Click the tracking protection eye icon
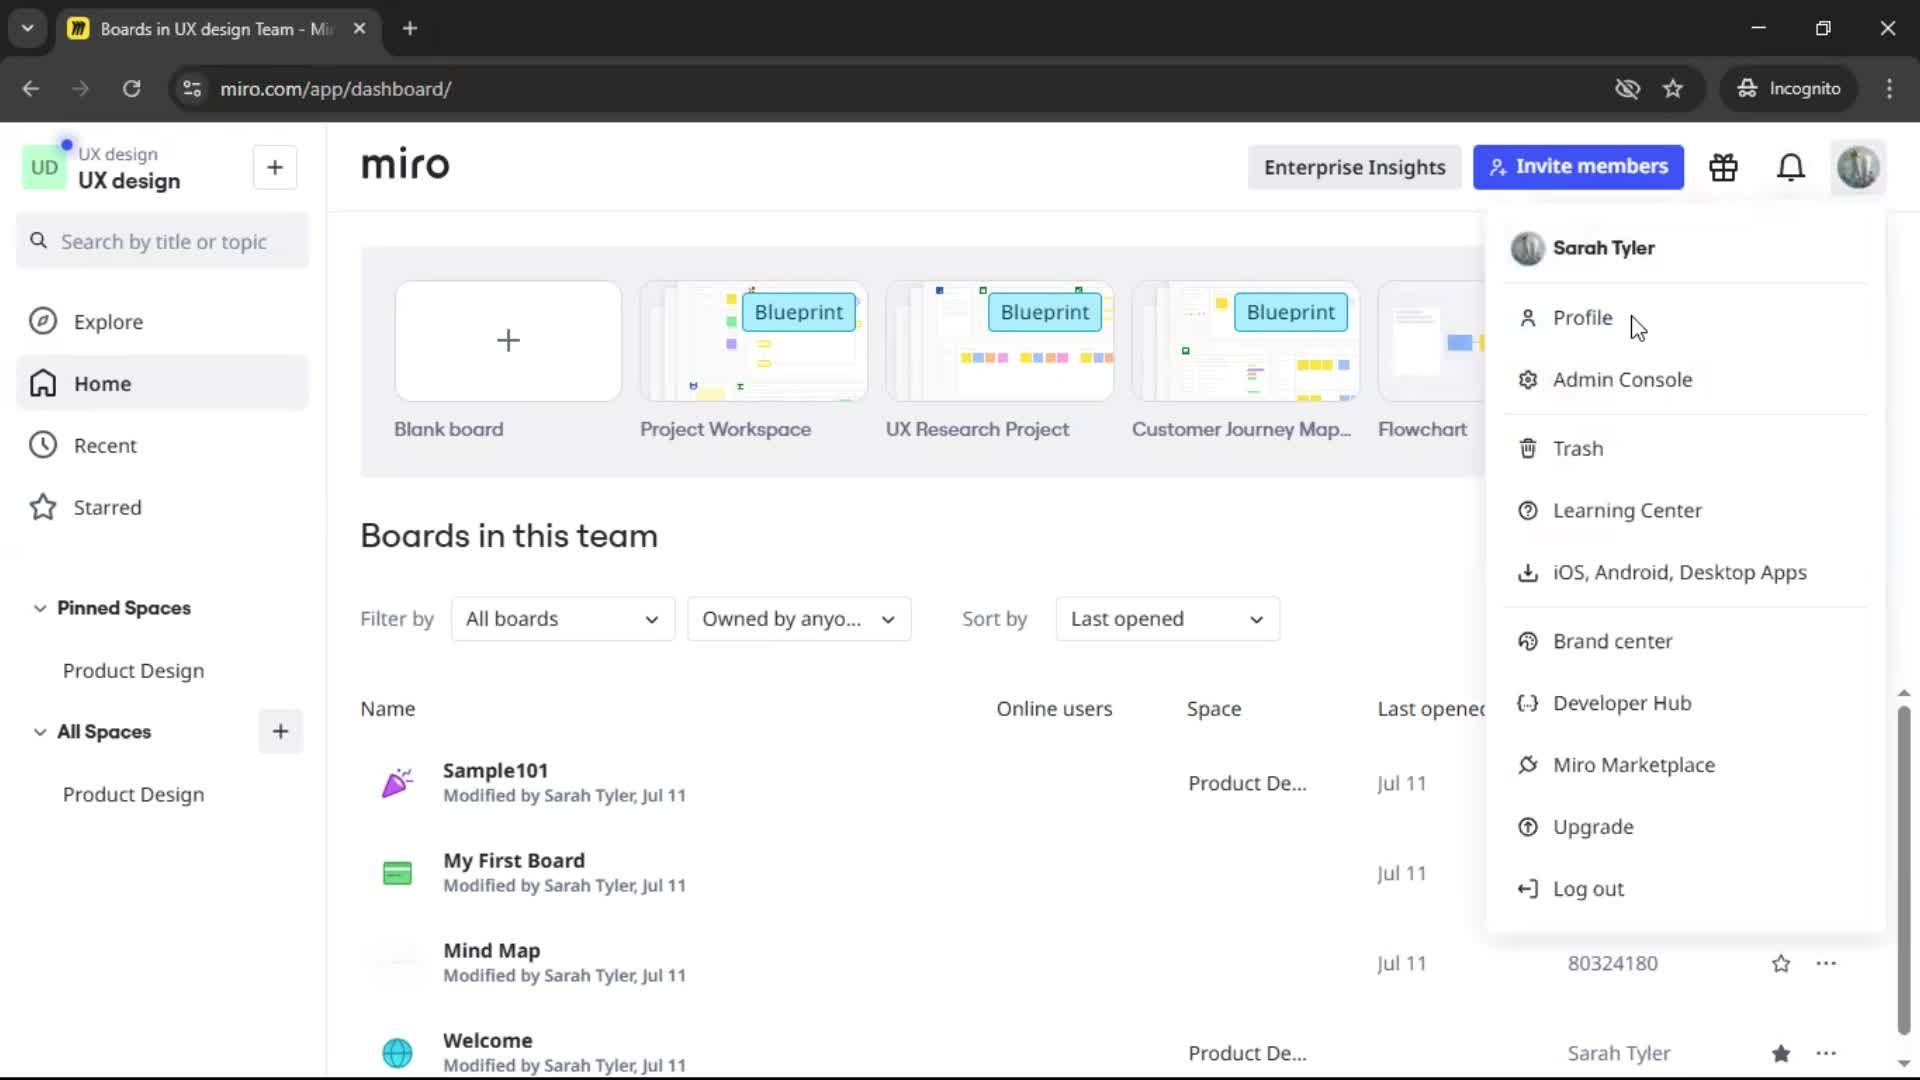This screenshot has width=1920, height=1080. tap(1627, 89)
